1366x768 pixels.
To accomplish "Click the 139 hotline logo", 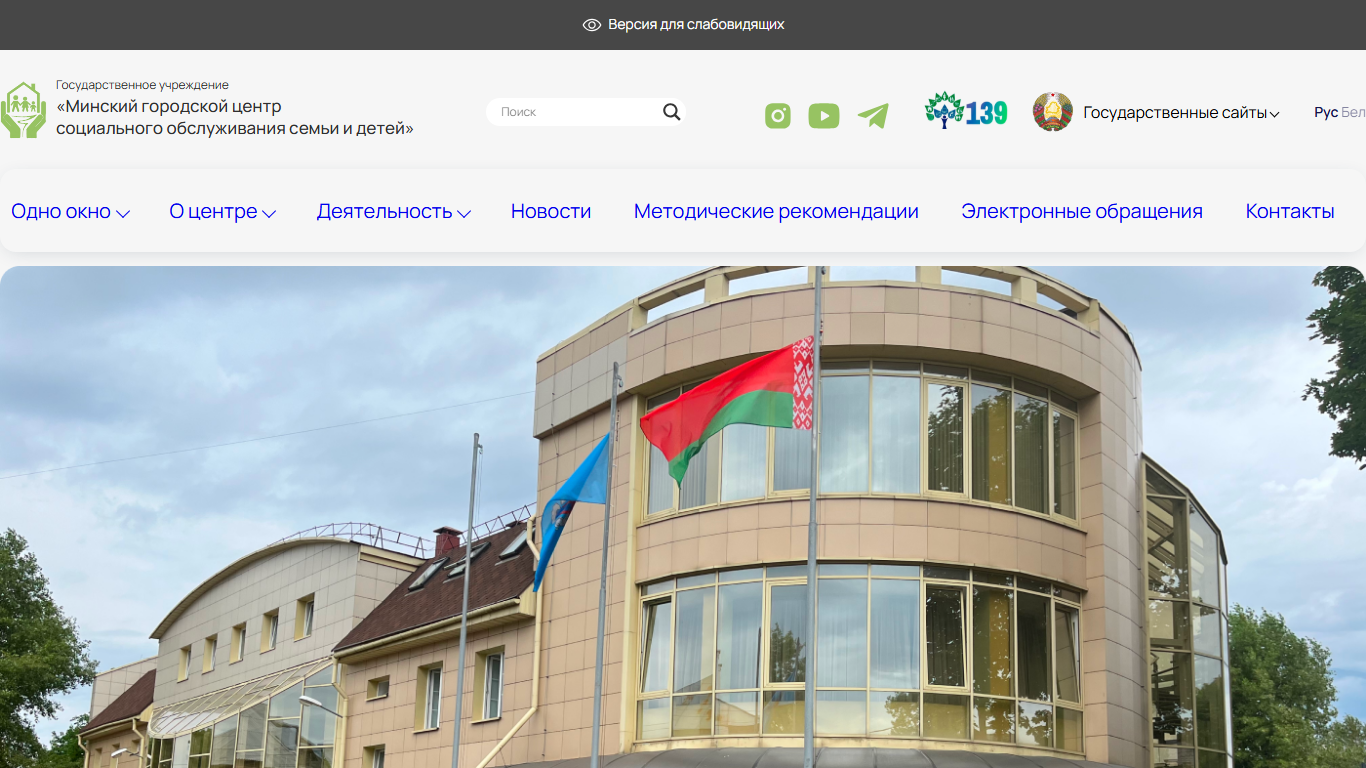I will [966, 111].
